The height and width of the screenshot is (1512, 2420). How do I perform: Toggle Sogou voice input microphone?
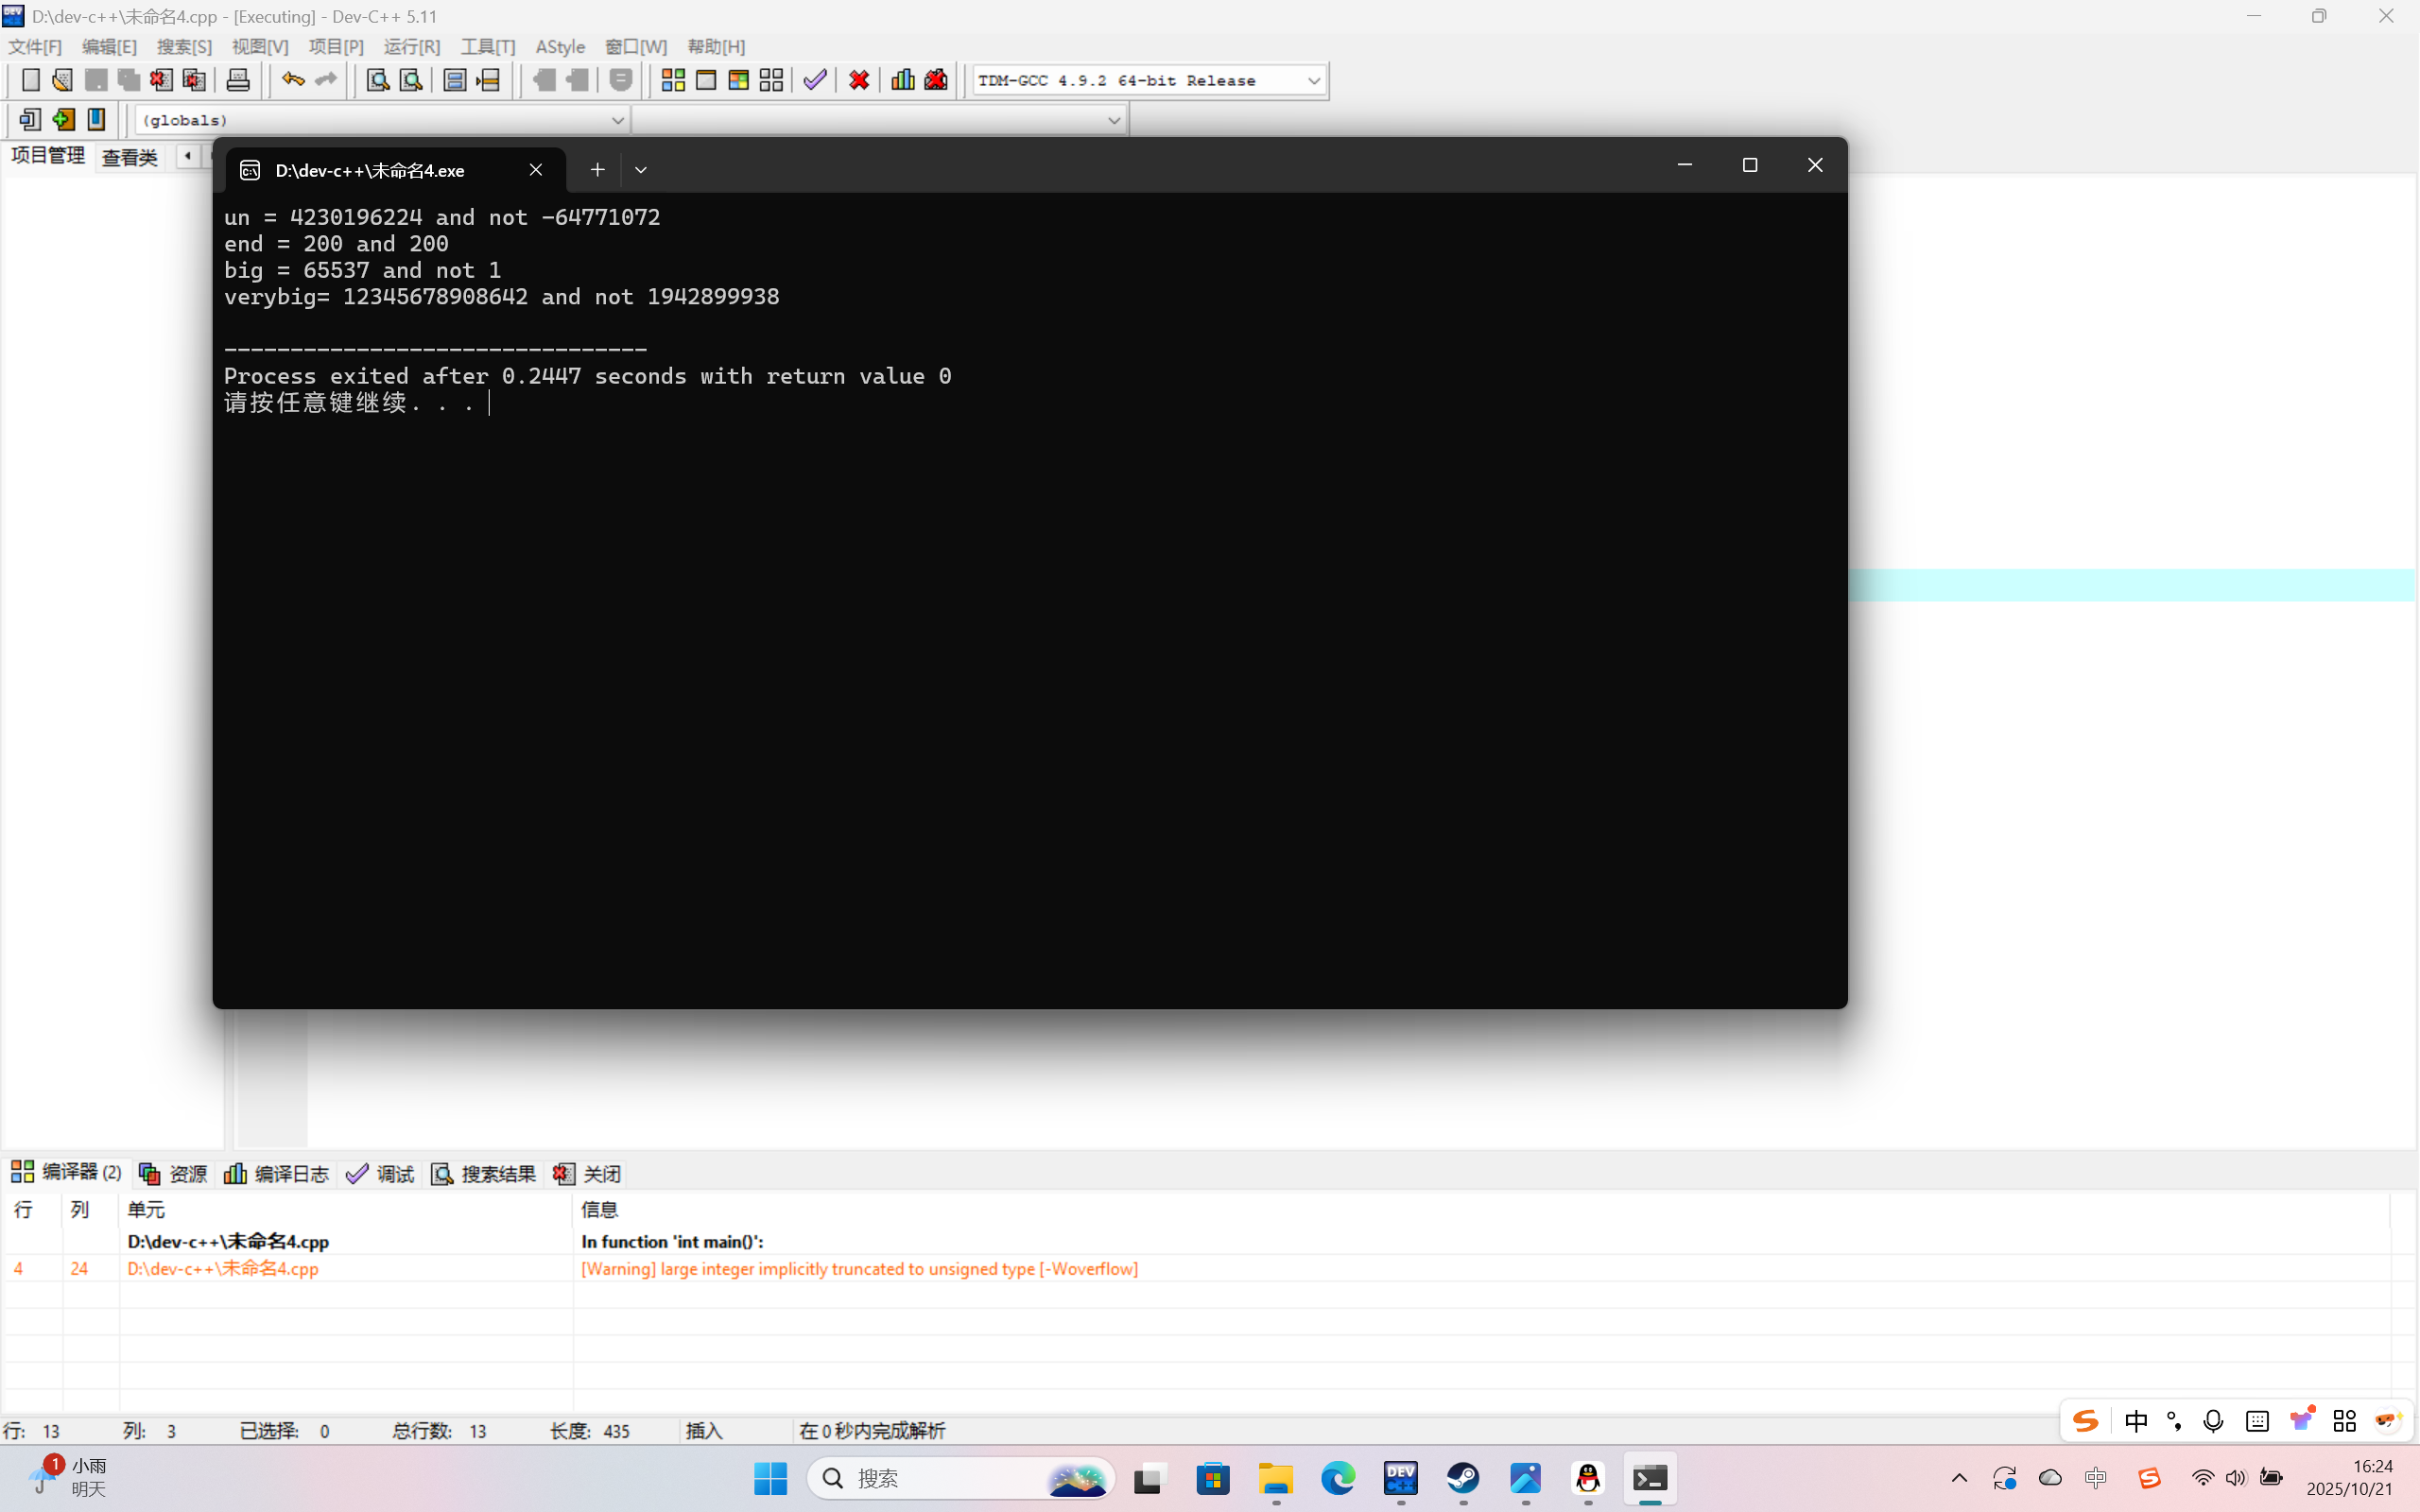tap(2213, 1421)
